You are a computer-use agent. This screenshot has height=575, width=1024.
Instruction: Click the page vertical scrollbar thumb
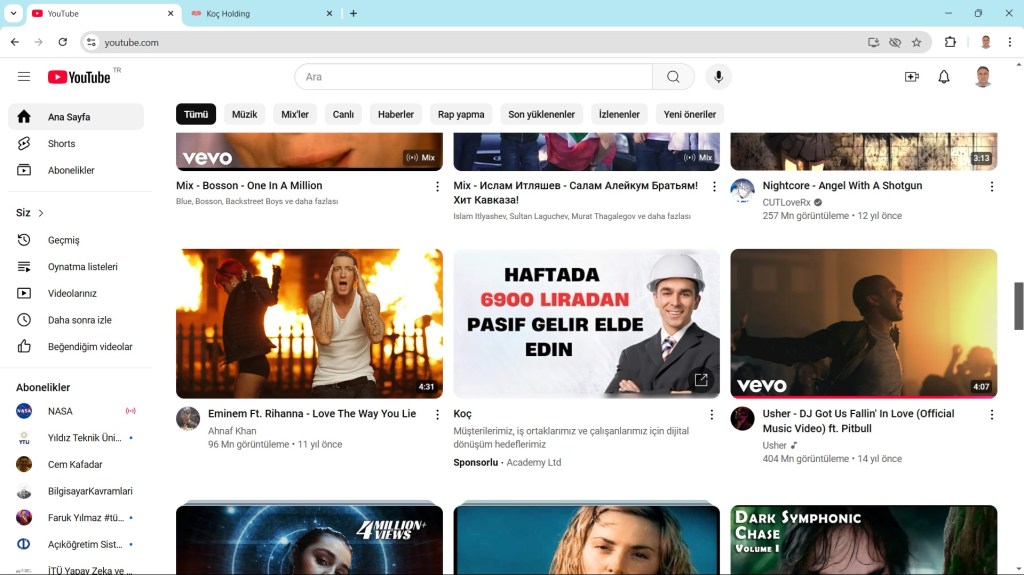(1018, 305)
